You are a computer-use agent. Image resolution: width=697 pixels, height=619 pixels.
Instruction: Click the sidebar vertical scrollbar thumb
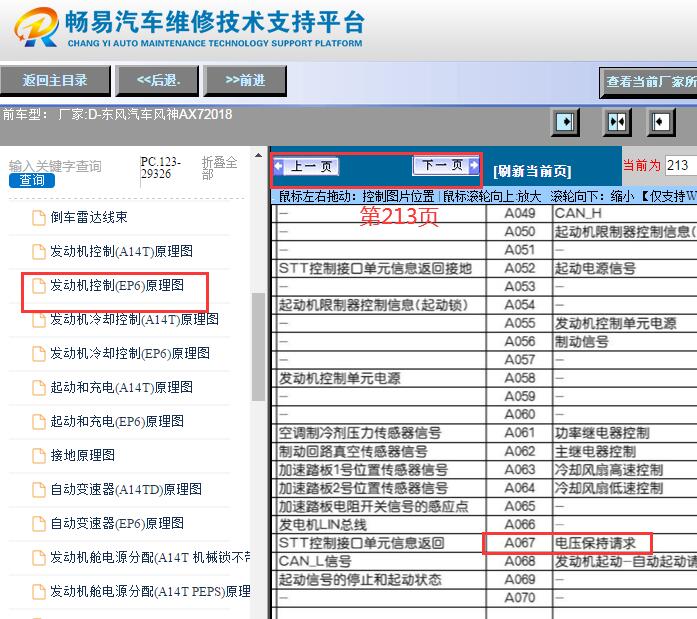coord(258,347)
